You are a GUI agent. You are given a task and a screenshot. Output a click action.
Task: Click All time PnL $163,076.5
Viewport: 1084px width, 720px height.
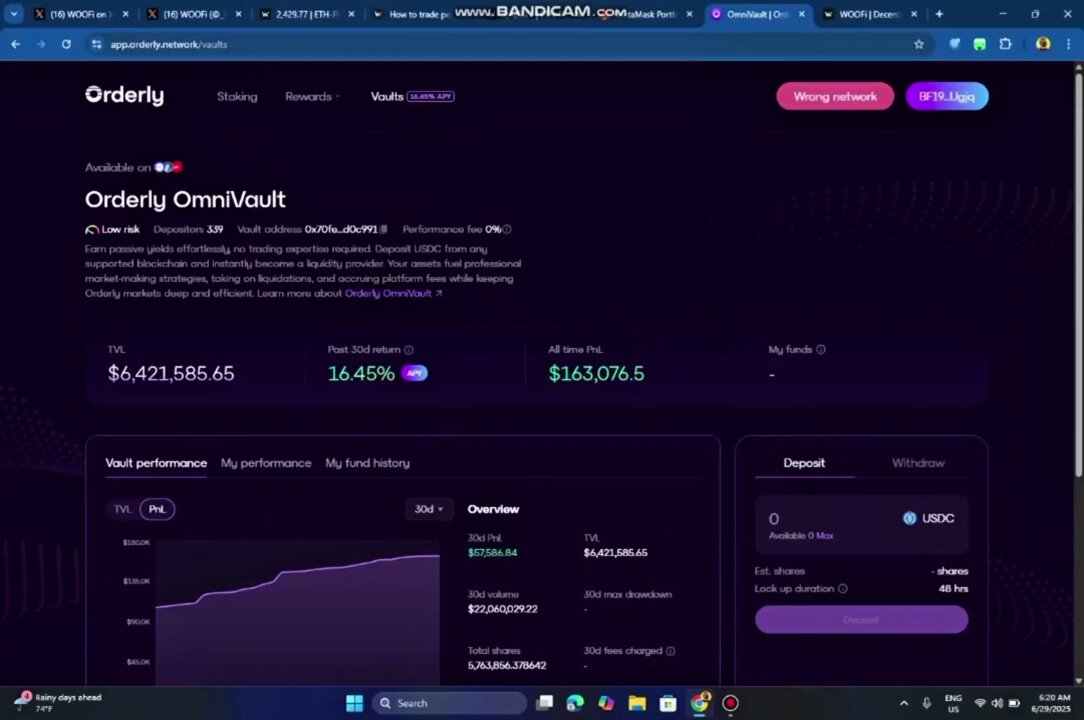596,373
